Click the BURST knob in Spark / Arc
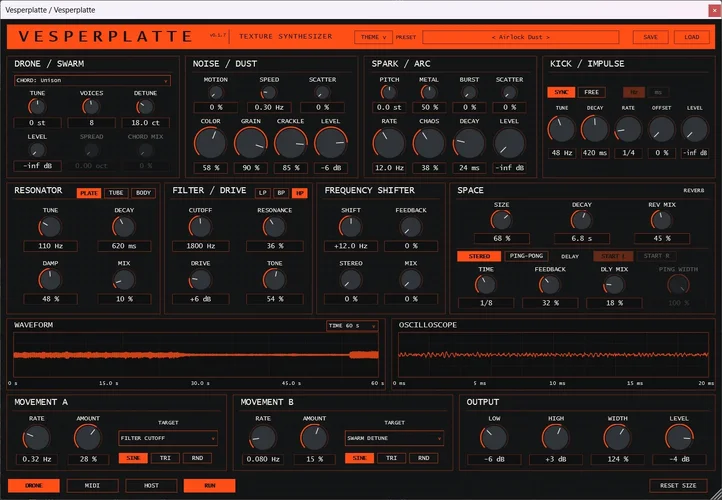The height and width of the screenshot is (500, 722). pyautogui.click(x=469, y=93)
